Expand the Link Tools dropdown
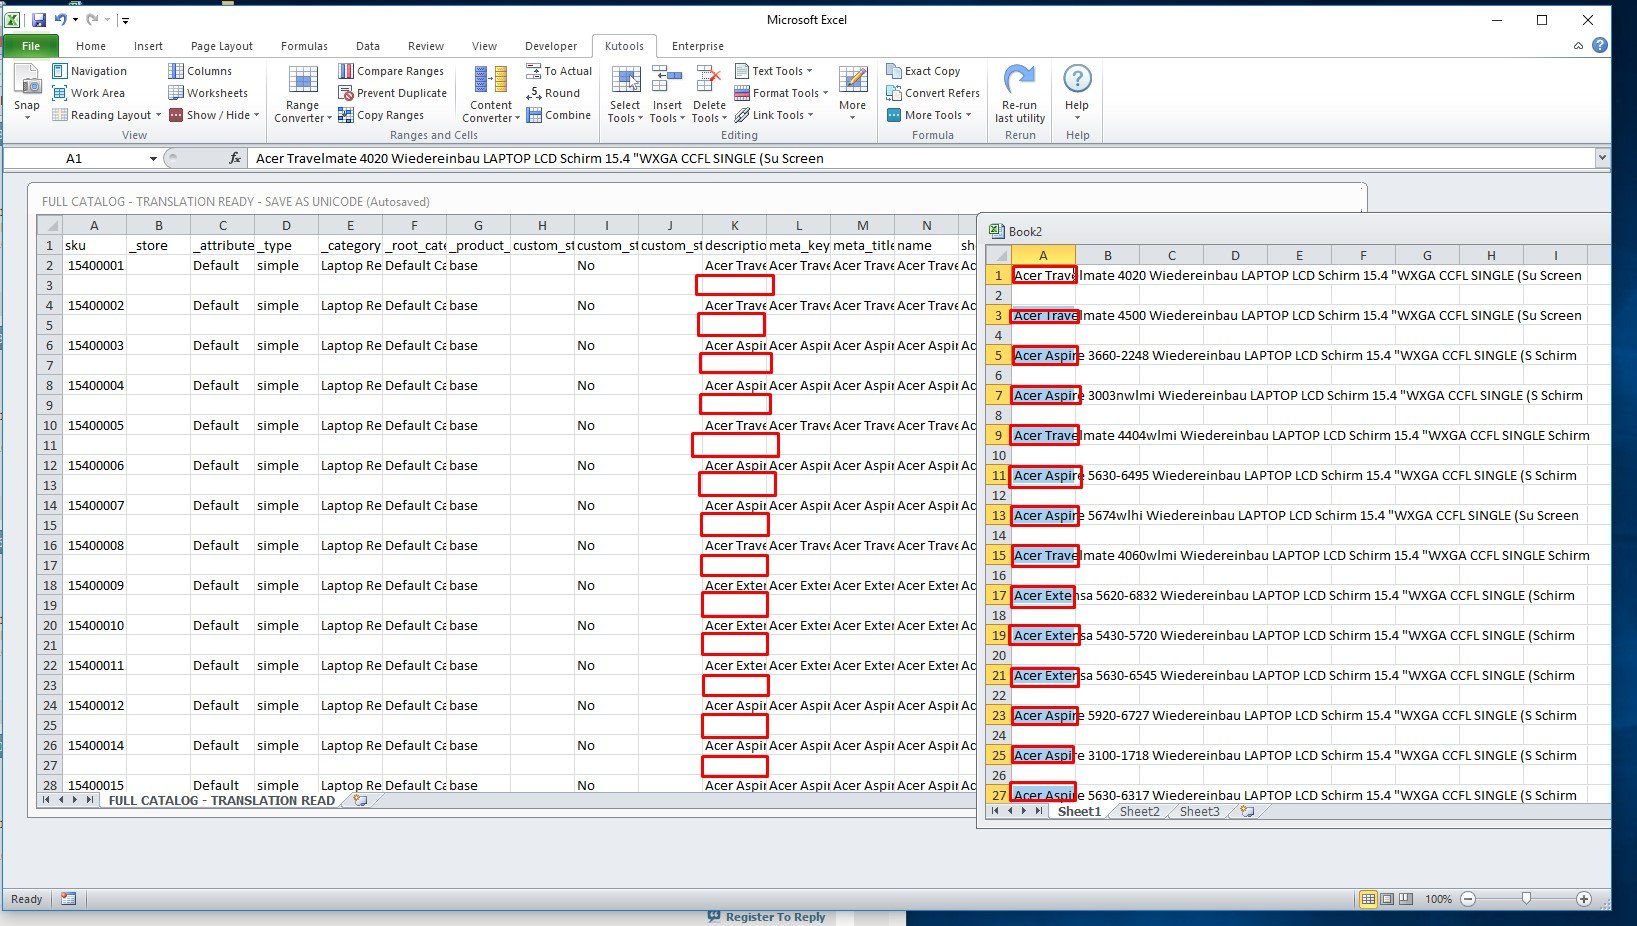This screenshot has height=926, width=1637. (810, 115)
